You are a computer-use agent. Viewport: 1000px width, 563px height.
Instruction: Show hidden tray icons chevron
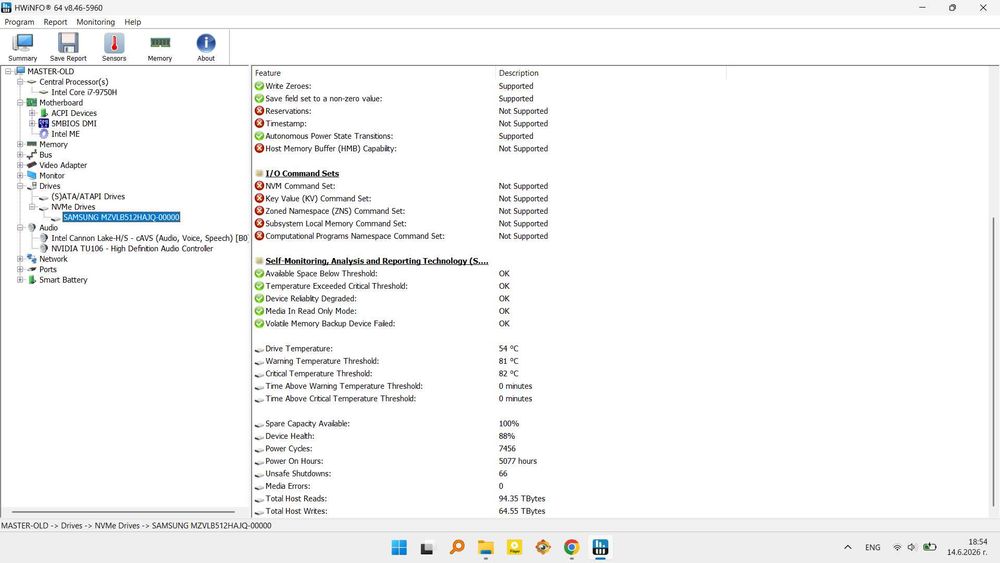pyautogui.click(x=848, y=547)
